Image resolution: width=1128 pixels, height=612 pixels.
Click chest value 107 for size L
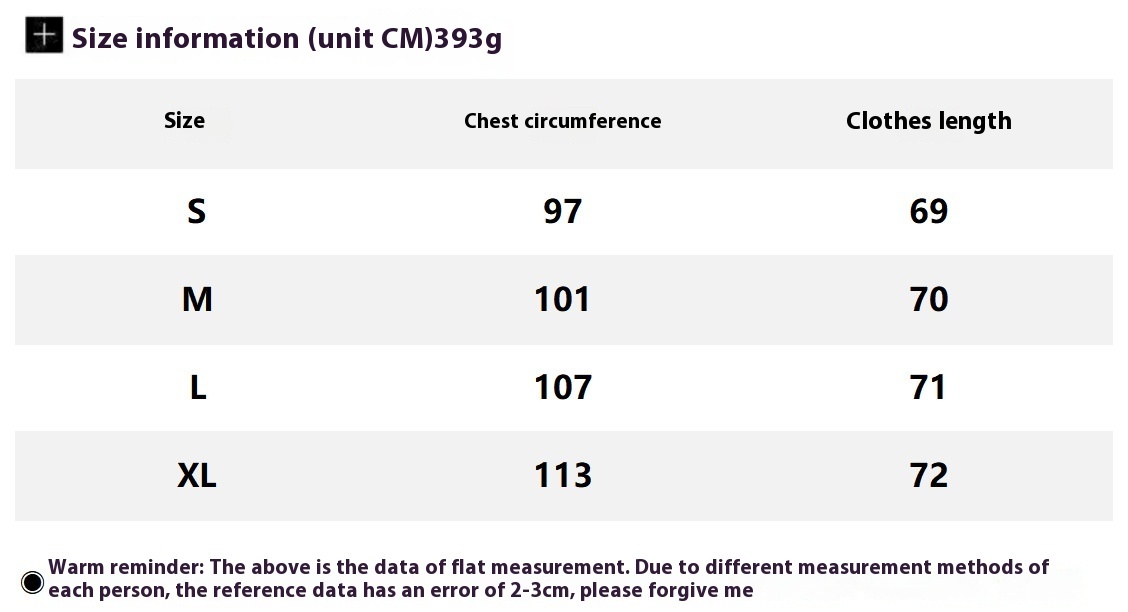[x=562, y=387]
